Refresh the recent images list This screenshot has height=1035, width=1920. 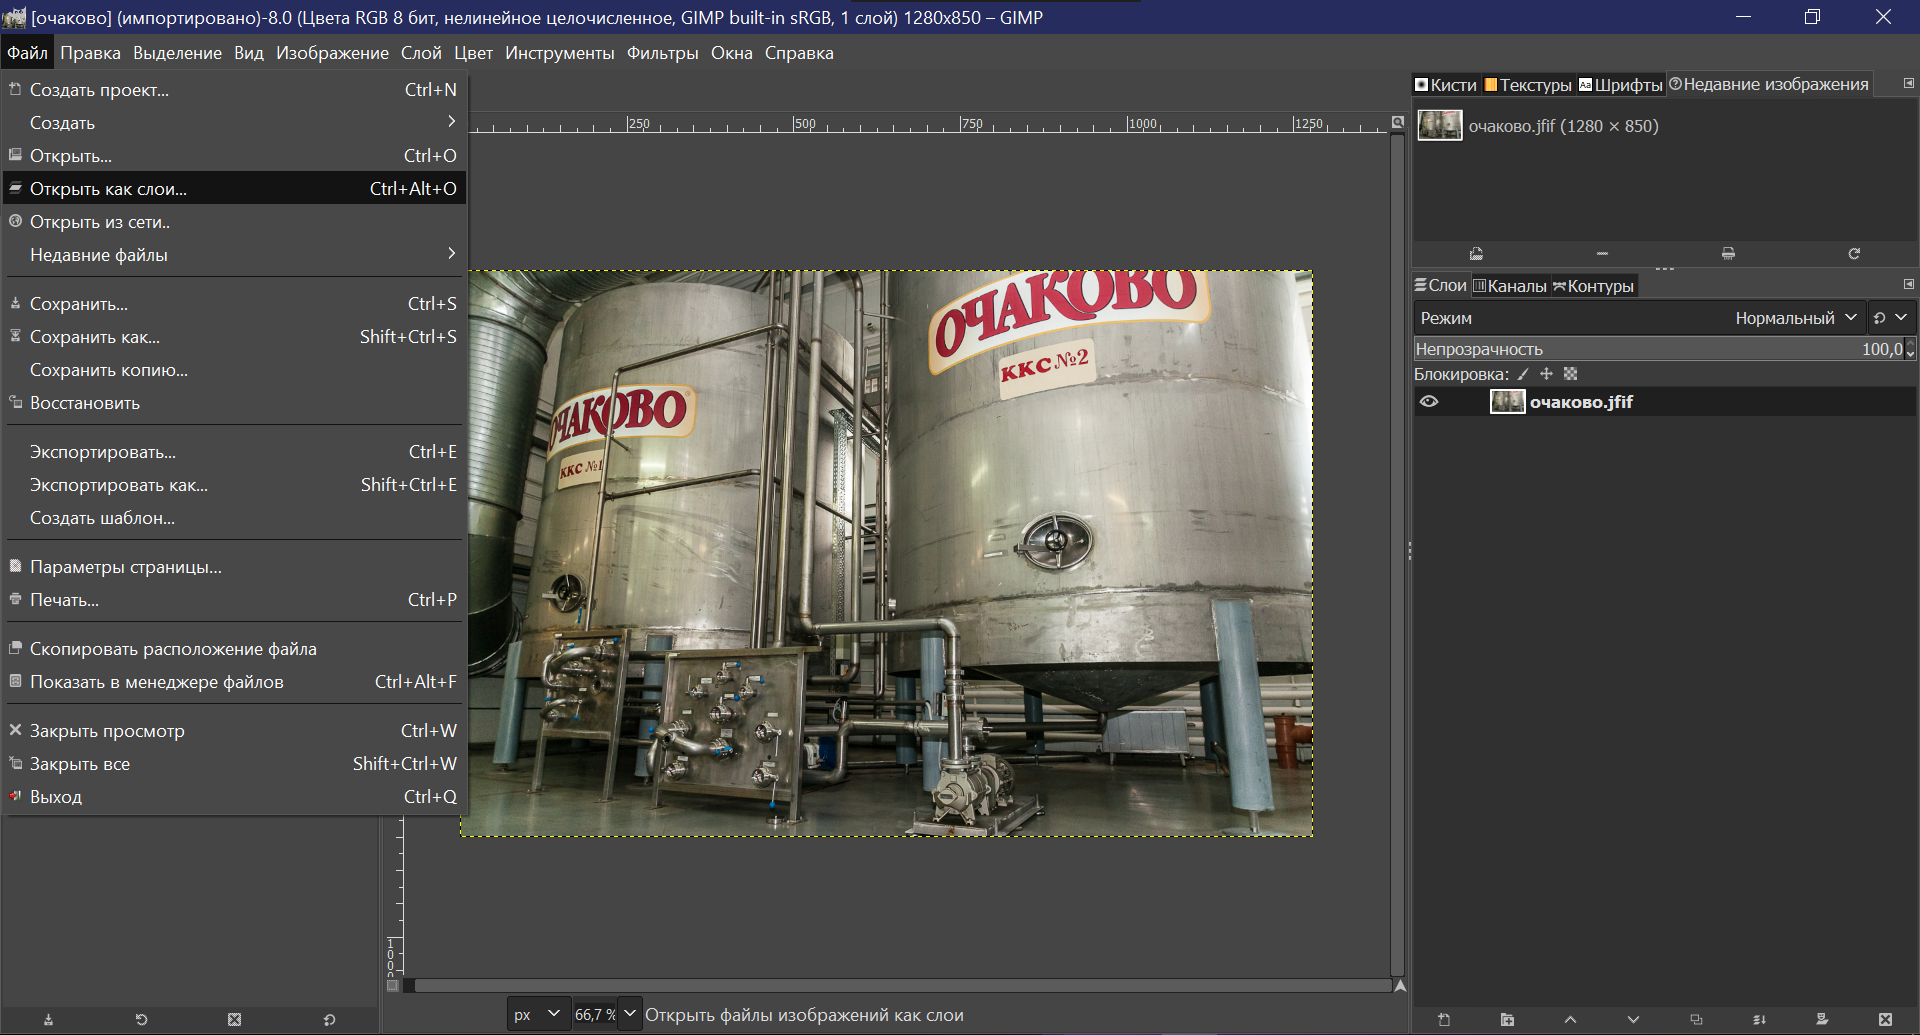coord(1854,254)
